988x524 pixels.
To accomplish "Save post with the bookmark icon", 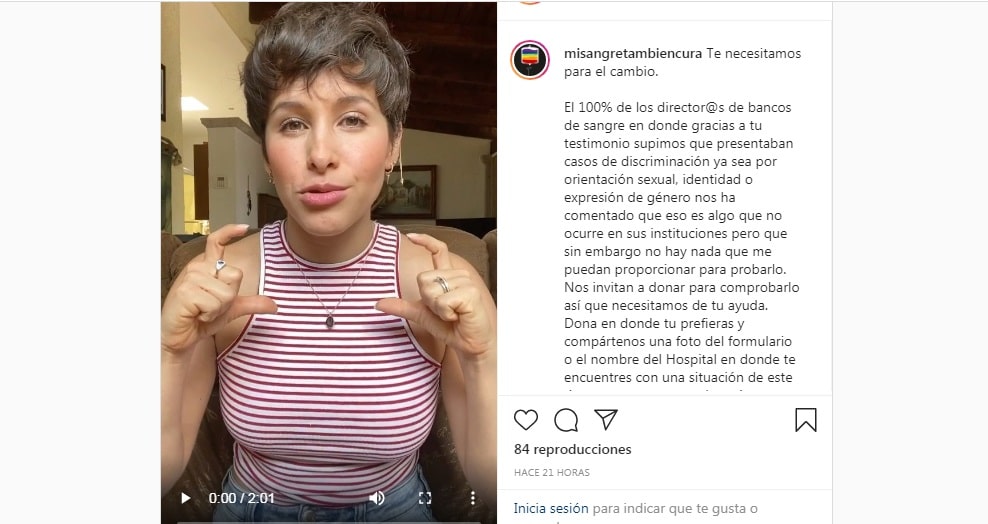I will (805, 420).
